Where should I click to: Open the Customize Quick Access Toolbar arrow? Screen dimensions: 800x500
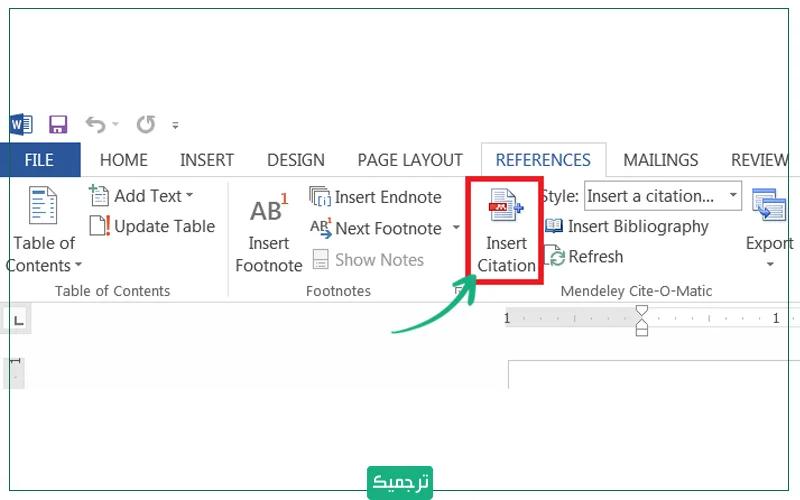(x=176, y=126)
